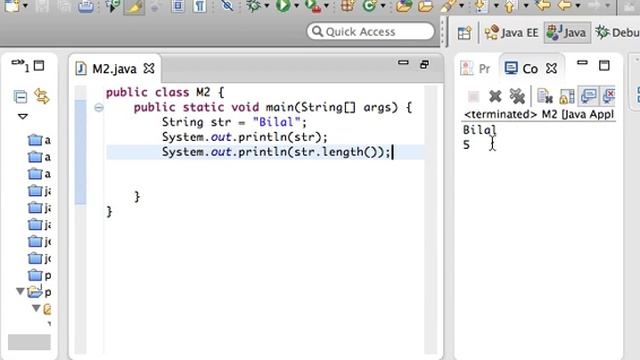Click the Debug bug icon
The image size is (640, 360).
coord(254,6)
